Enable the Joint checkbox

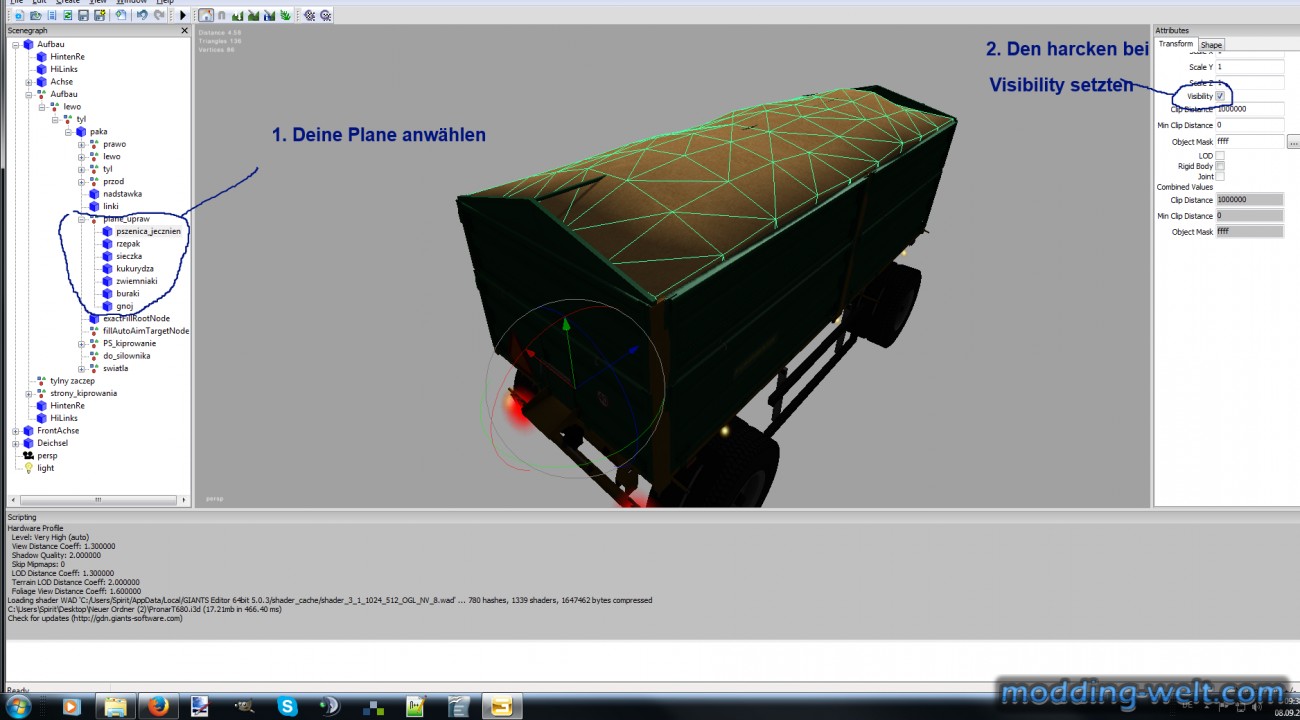[1220, 177]
